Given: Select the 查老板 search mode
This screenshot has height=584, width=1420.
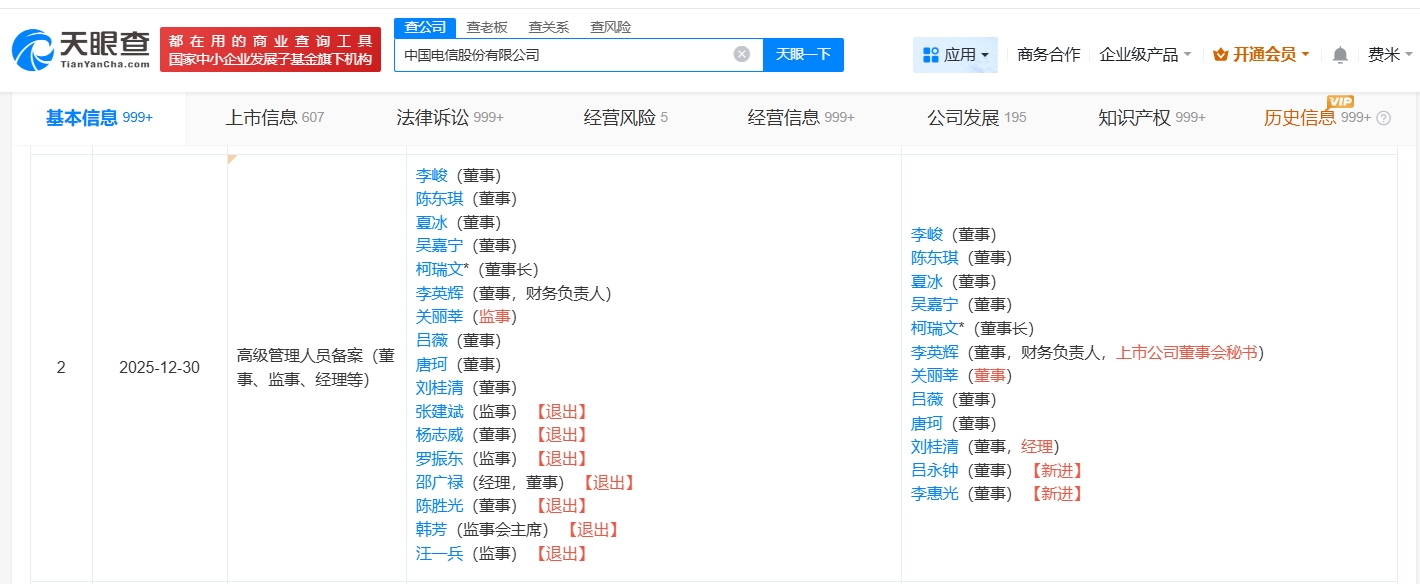Looking at the screenshot, I should click(487, 27).
